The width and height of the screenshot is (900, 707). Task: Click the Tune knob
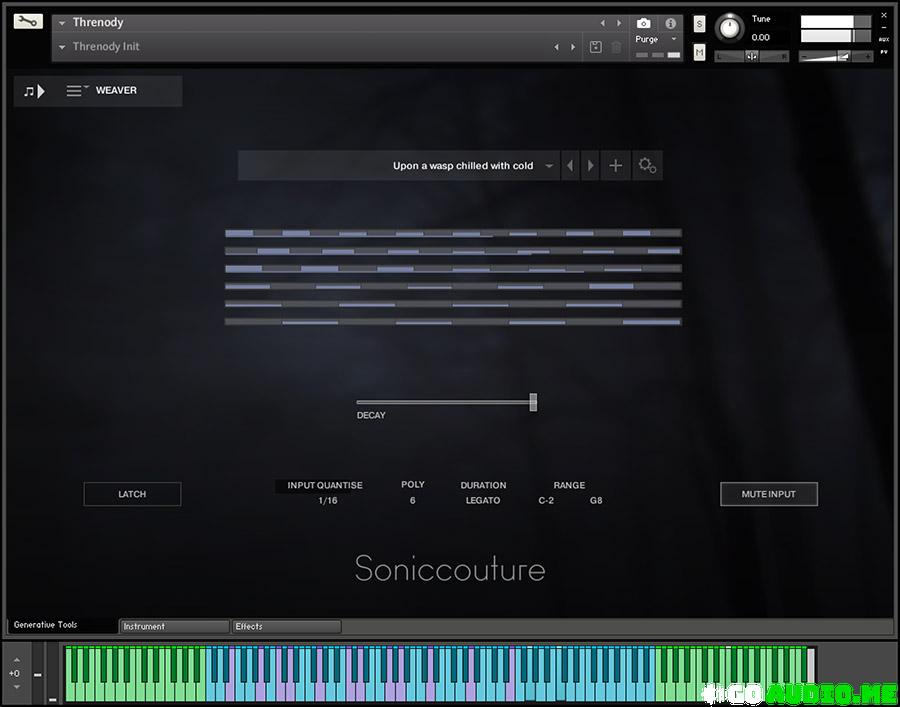731,27
